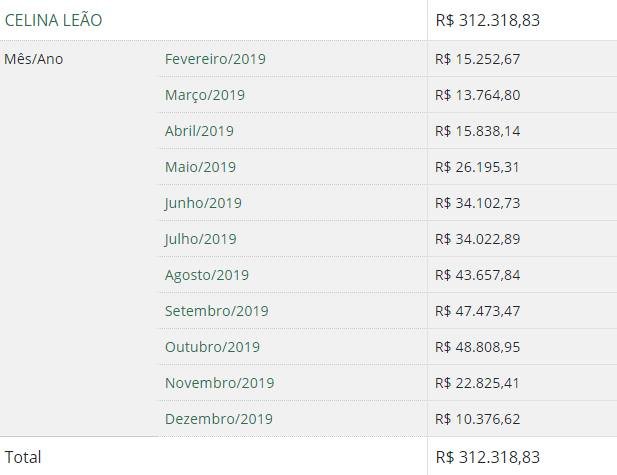
Task: Open the Fevereiro/2019 month link
Action: point(215,59)
